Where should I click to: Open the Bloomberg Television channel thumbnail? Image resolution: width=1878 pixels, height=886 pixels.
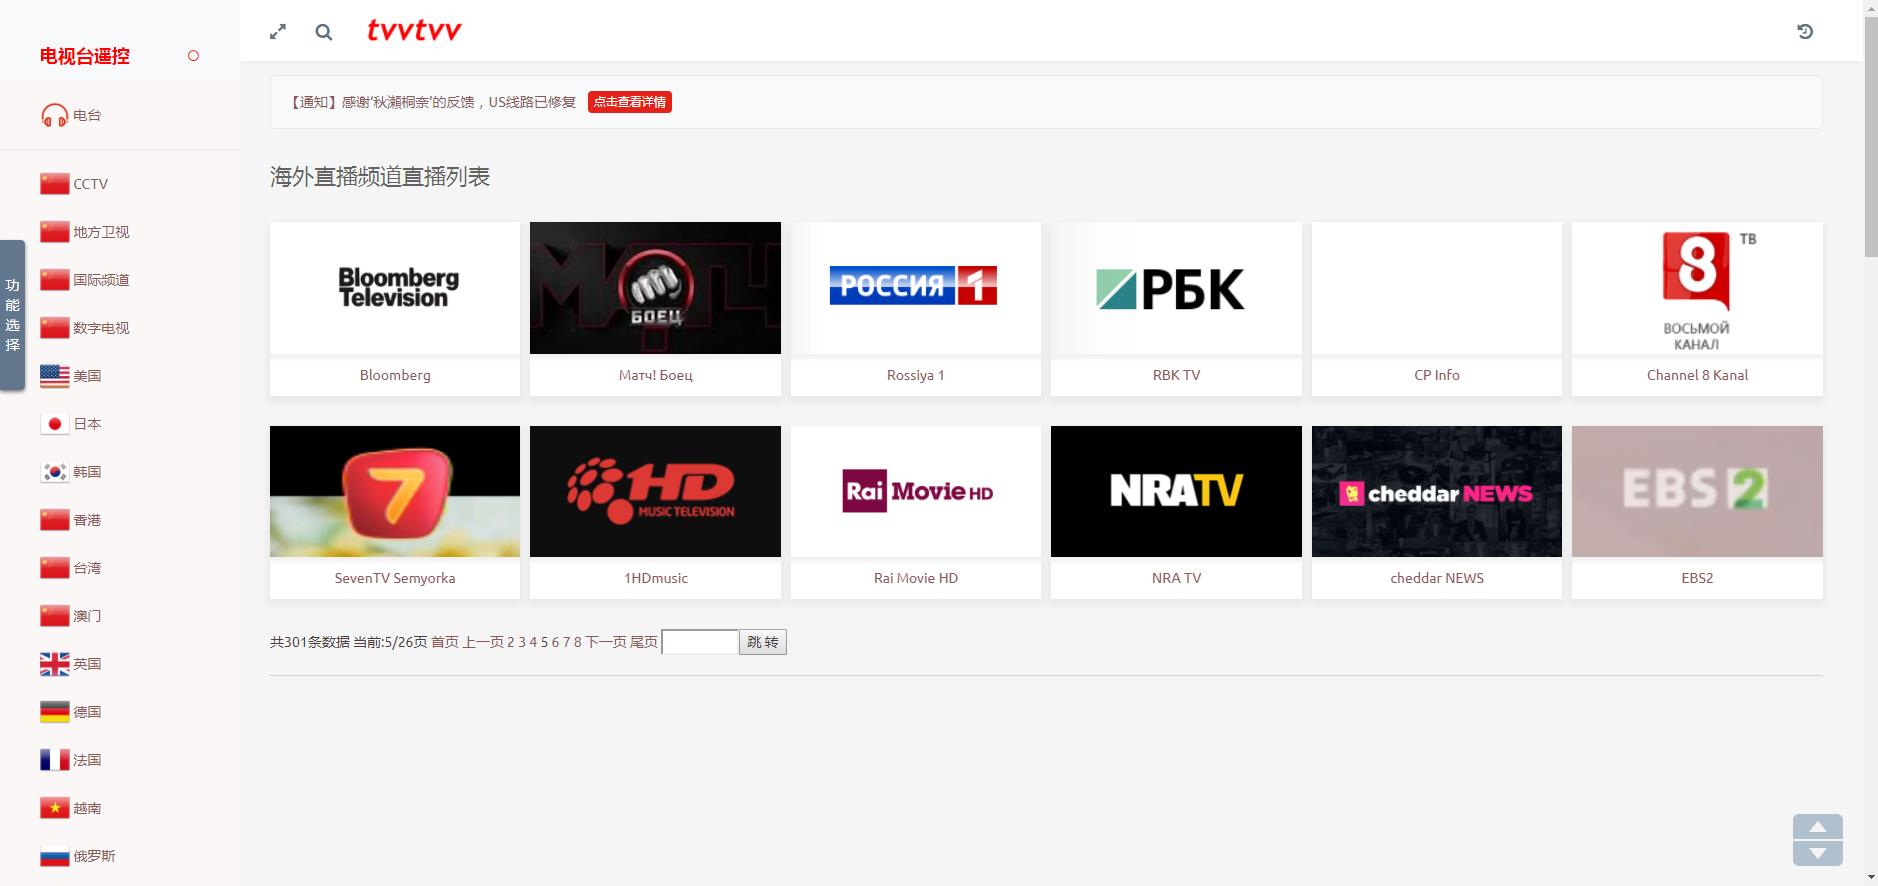click(x=395, y=288)
